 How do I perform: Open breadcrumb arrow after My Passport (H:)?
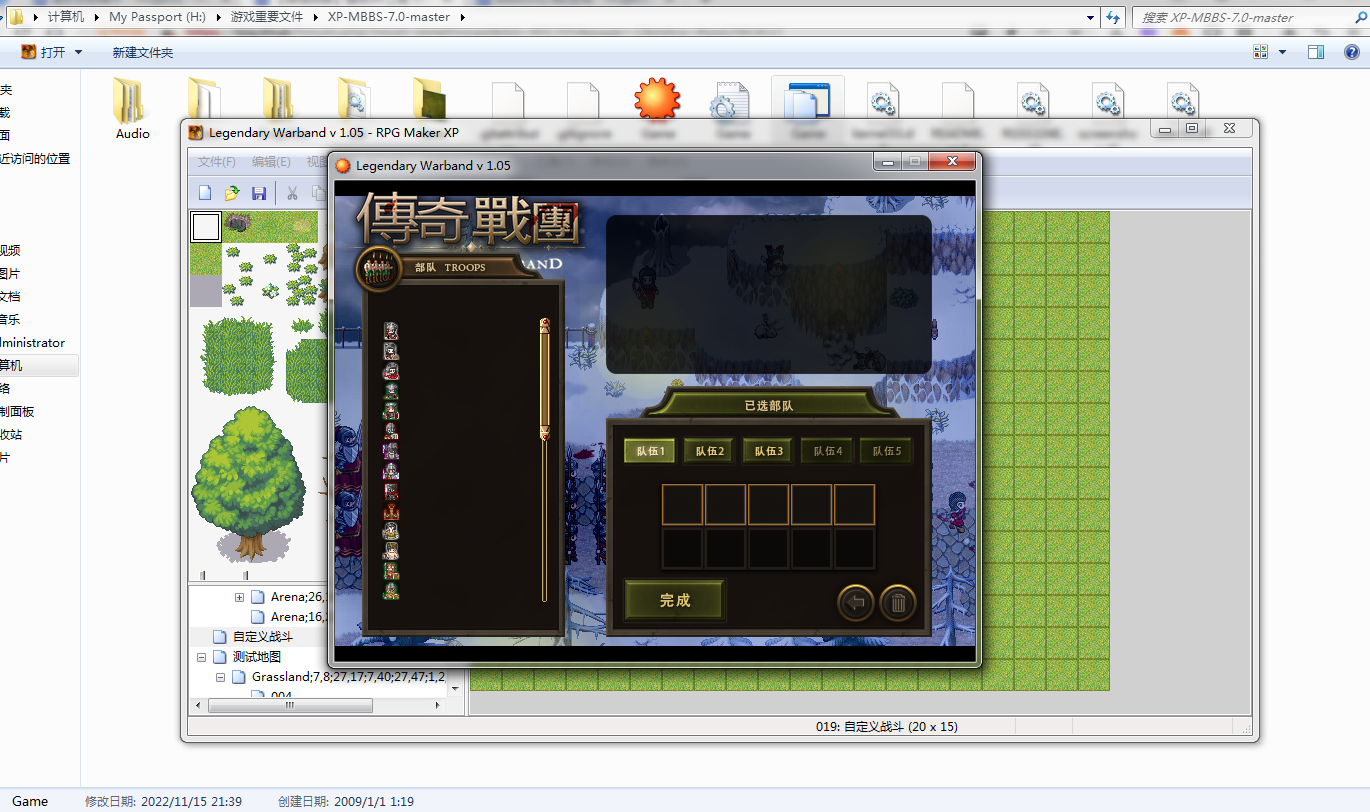click(218, 17)
